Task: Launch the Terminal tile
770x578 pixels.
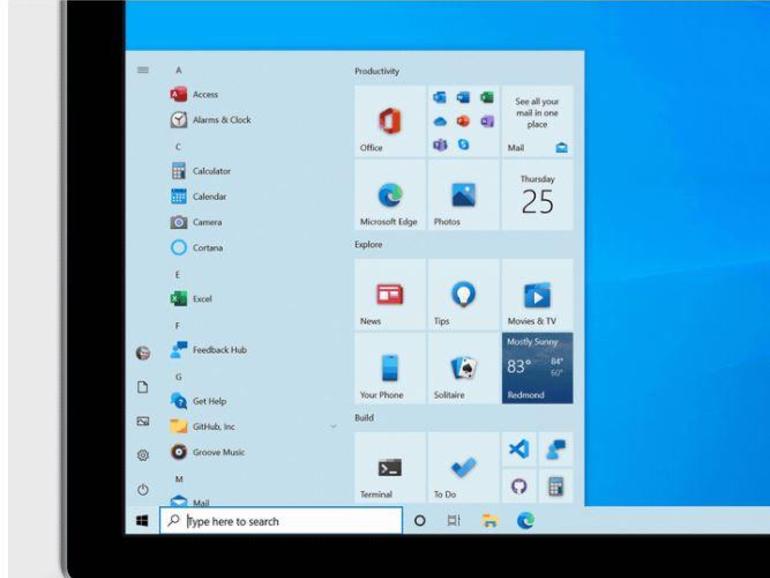Action: [390, 468]
